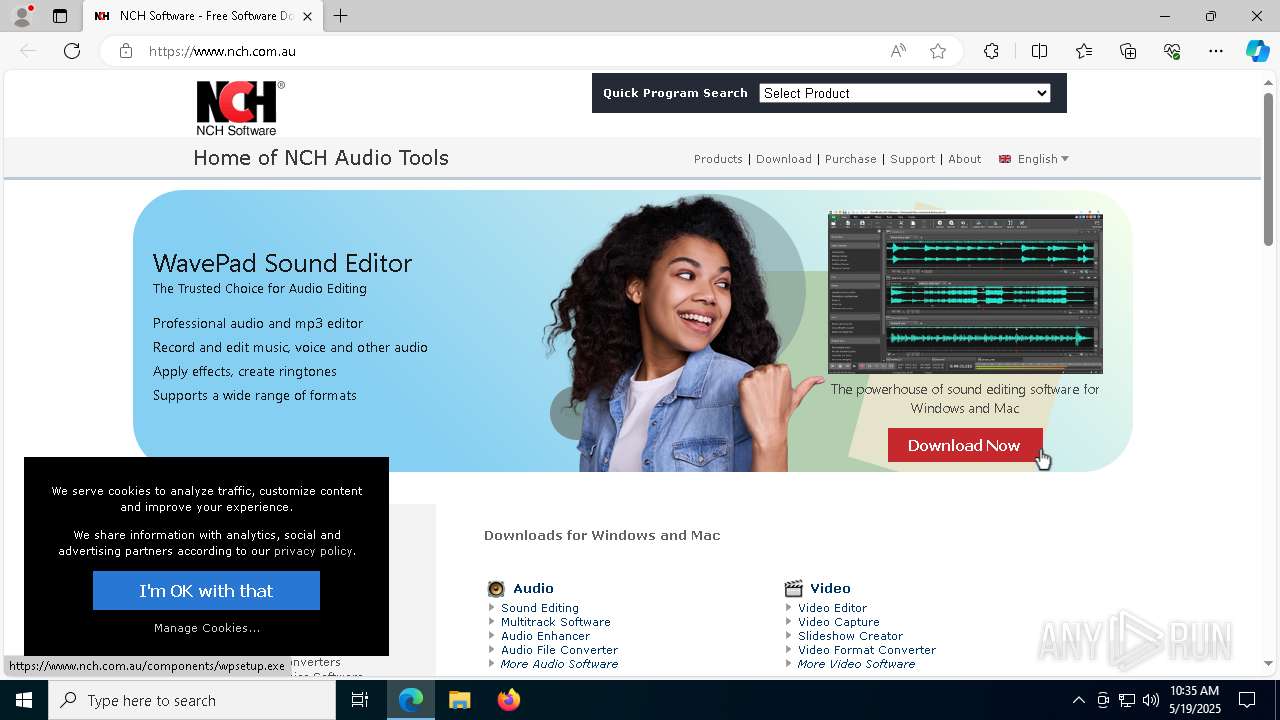
Task: Open the Favorites list icon
Action: pos(1084,51)
